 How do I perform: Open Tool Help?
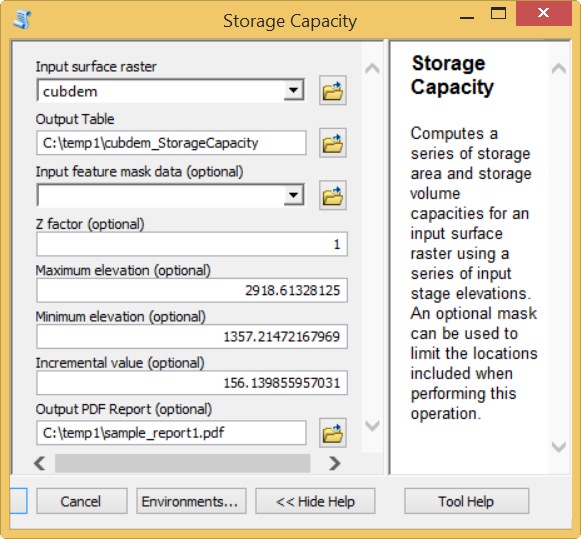[467, 501]
